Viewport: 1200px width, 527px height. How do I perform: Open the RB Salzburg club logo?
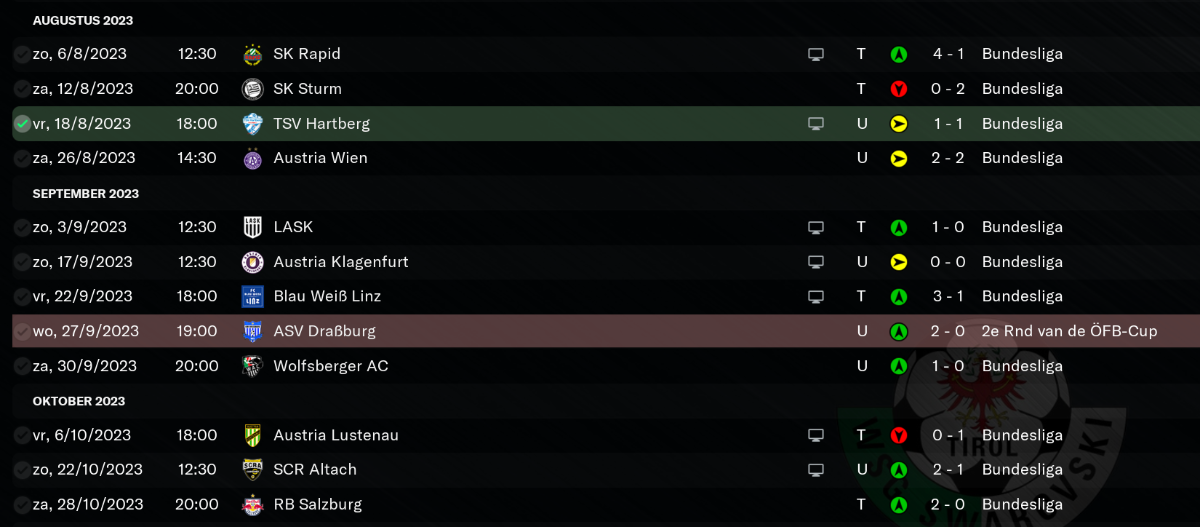click(253, 505)
